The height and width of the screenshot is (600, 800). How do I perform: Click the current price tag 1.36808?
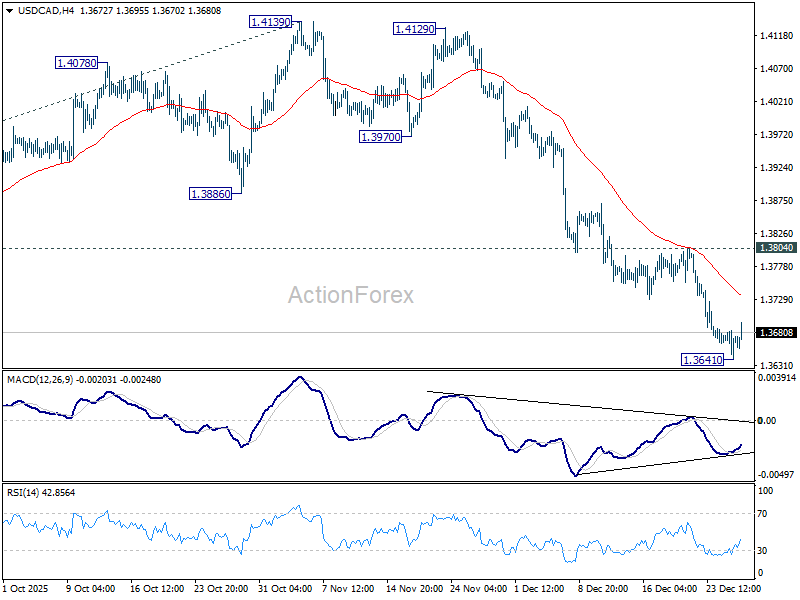pos(777,333)
